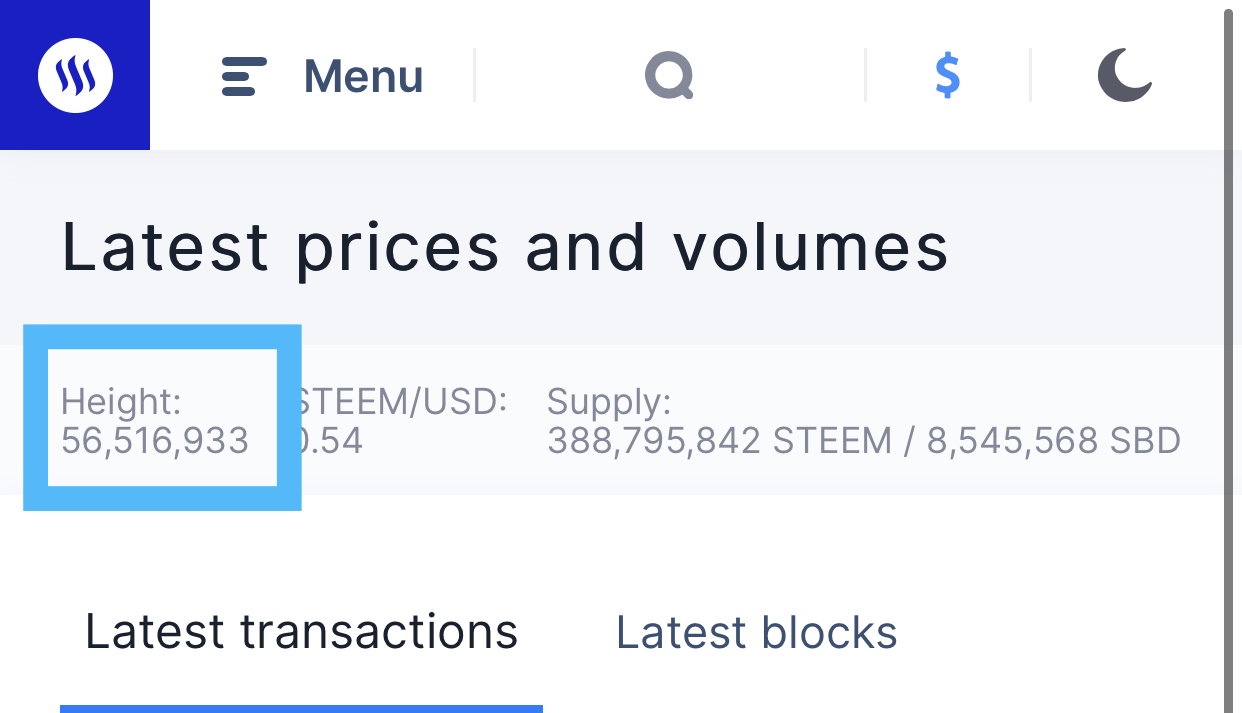Click the 8,545,568 SBD supply figure
Image resolution: width=1242 pixels, height=713 pixels.
pyautogui.click(x=1054, y=441)
